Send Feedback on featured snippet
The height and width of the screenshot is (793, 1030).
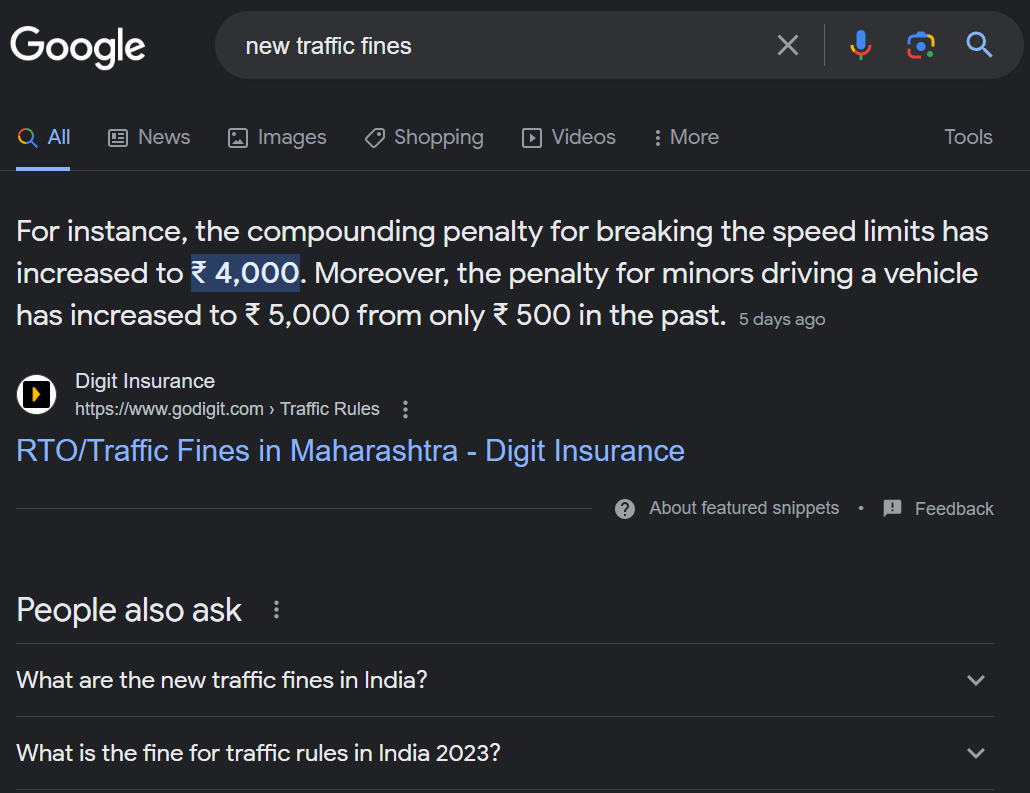(x=938, y=509)
